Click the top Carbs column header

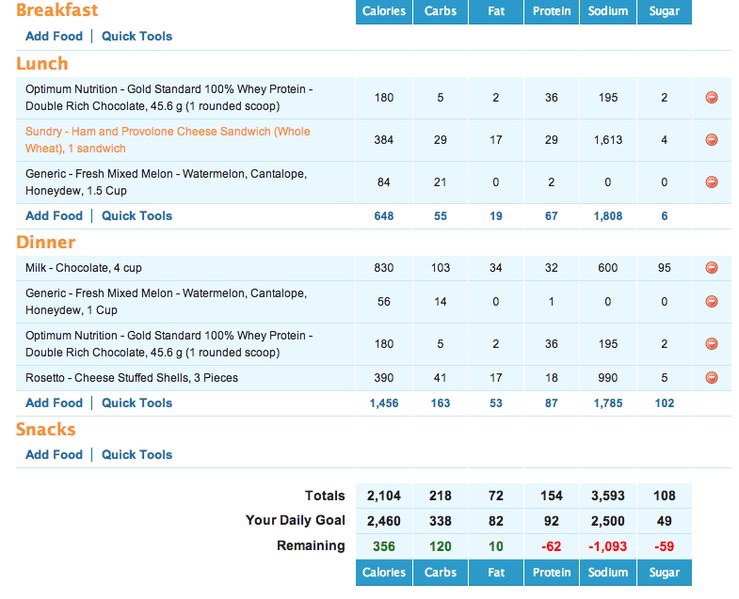(440, 11)
